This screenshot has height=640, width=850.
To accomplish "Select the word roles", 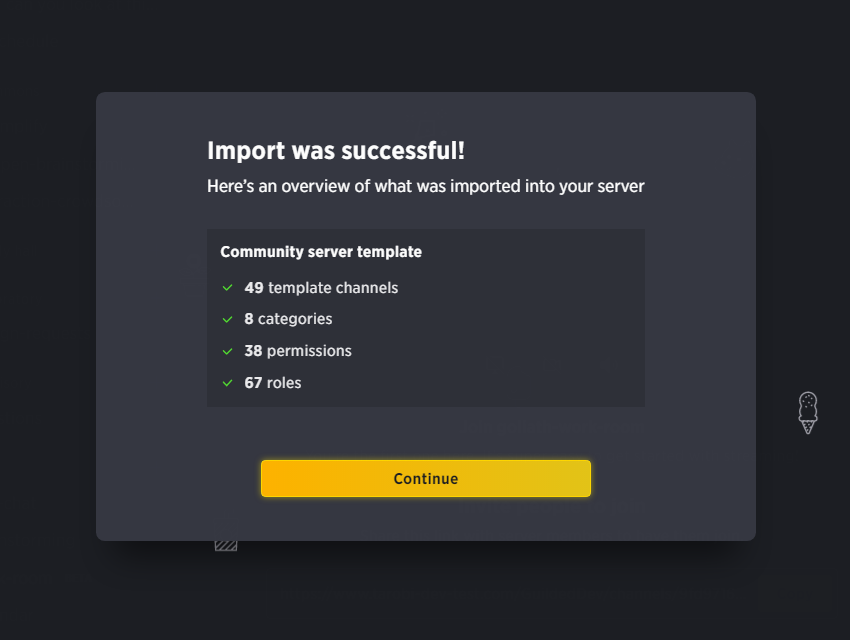I will tap(284, 383).
